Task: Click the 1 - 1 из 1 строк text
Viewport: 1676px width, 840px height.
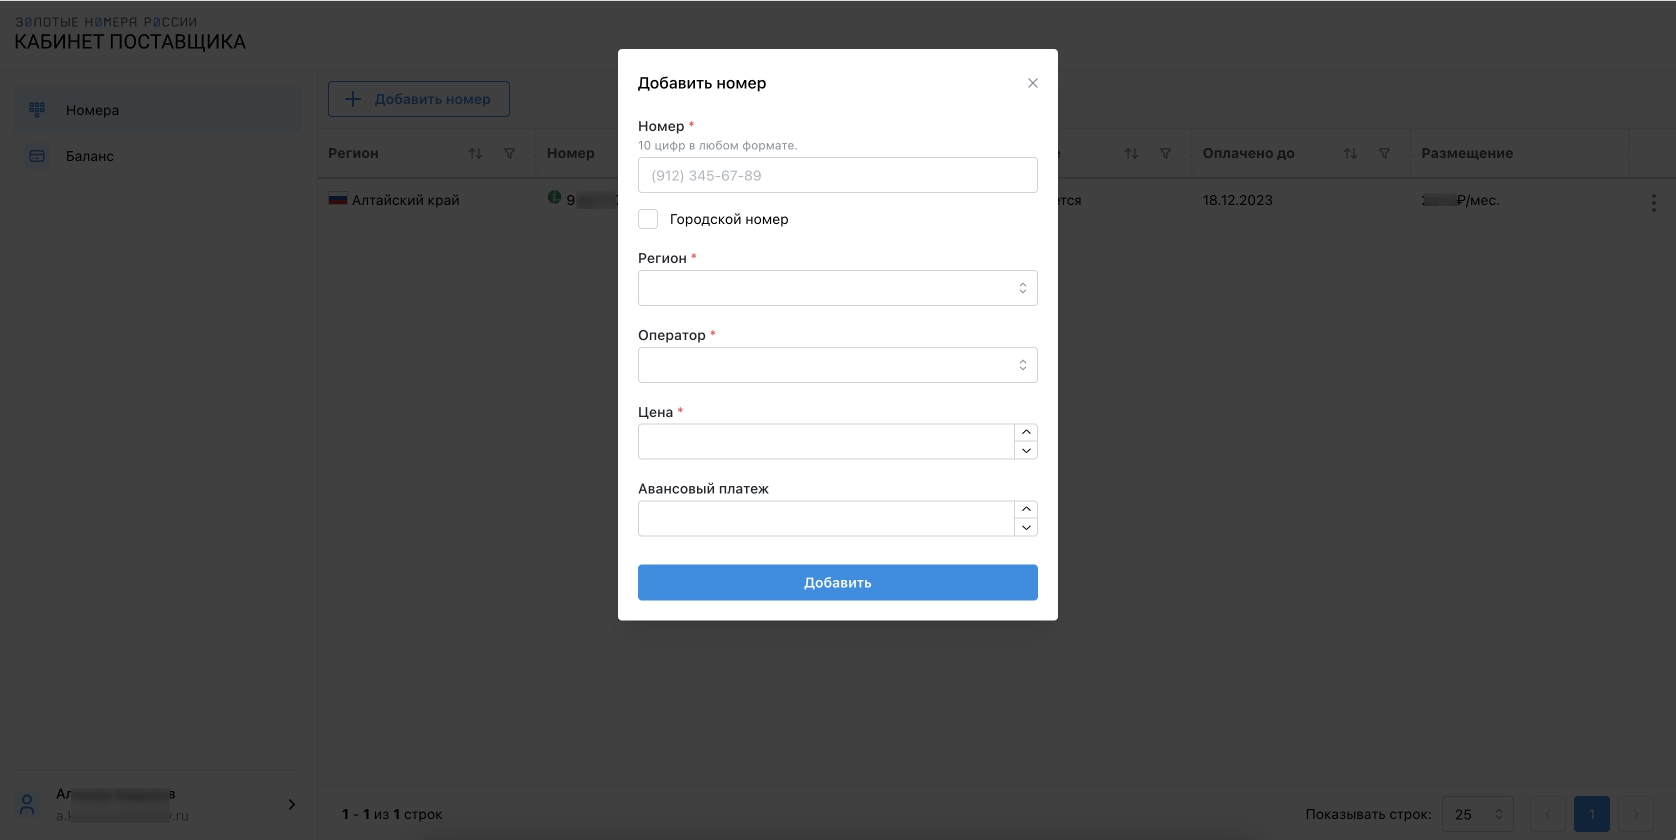Action: click(x=392, y=814)
